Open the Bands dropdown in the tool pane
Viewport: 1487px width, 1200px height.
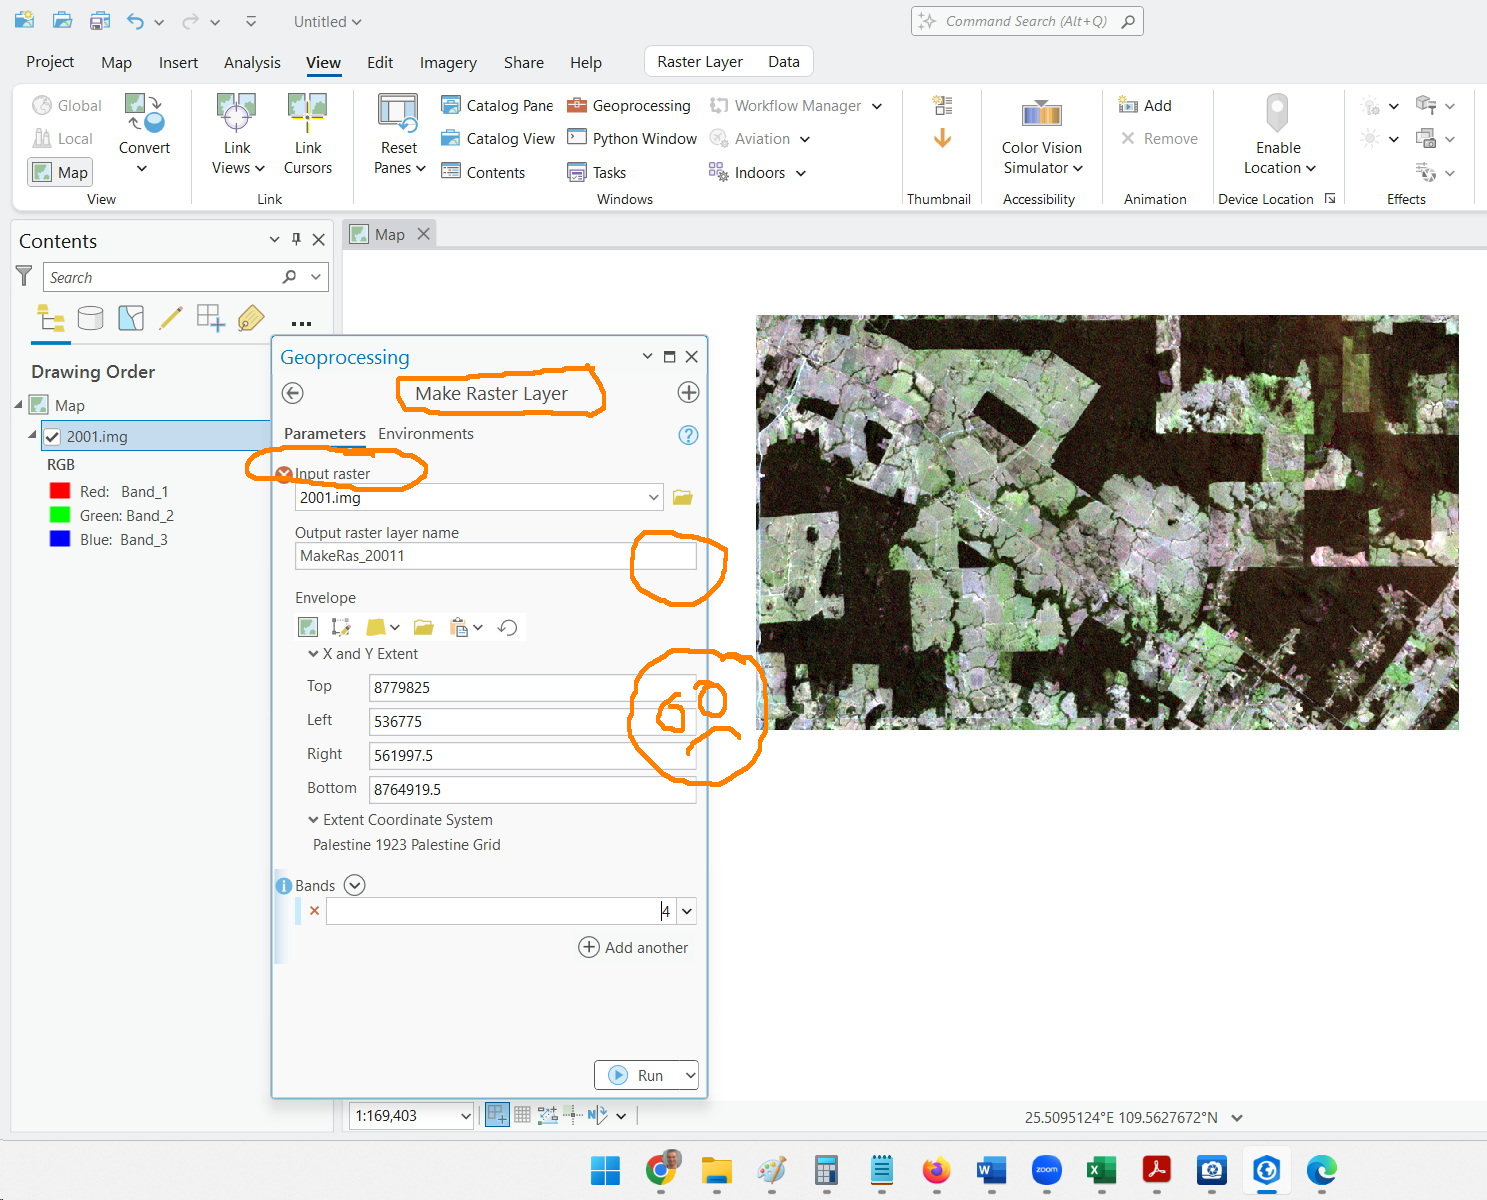point(354,885)
